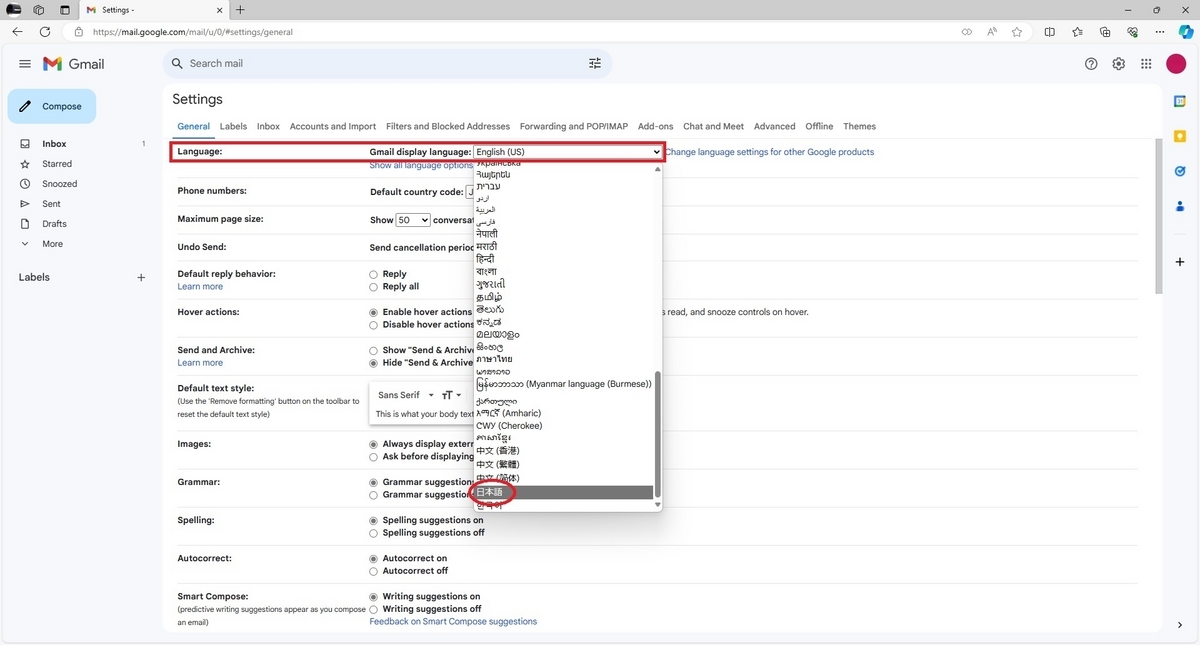Open Edge read aloud icon

click(x=992, y=32)
